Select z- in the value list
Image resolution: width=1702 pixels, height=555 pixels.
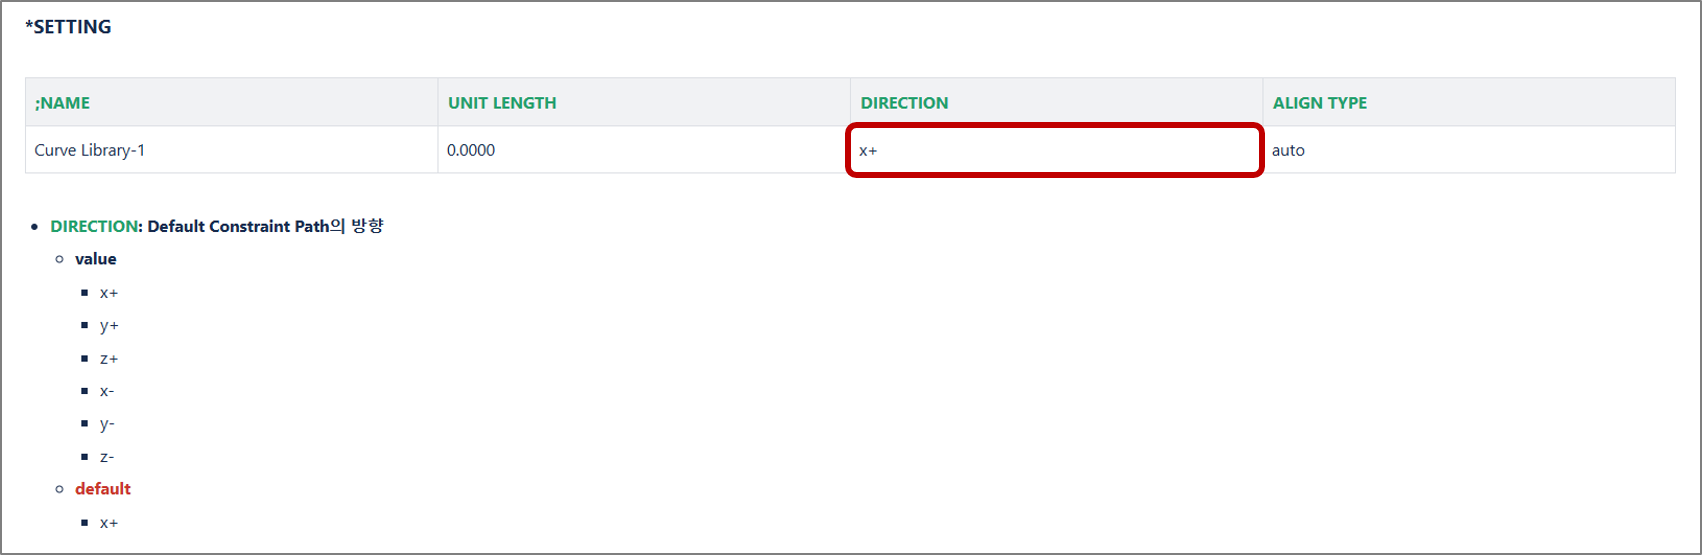107,457
